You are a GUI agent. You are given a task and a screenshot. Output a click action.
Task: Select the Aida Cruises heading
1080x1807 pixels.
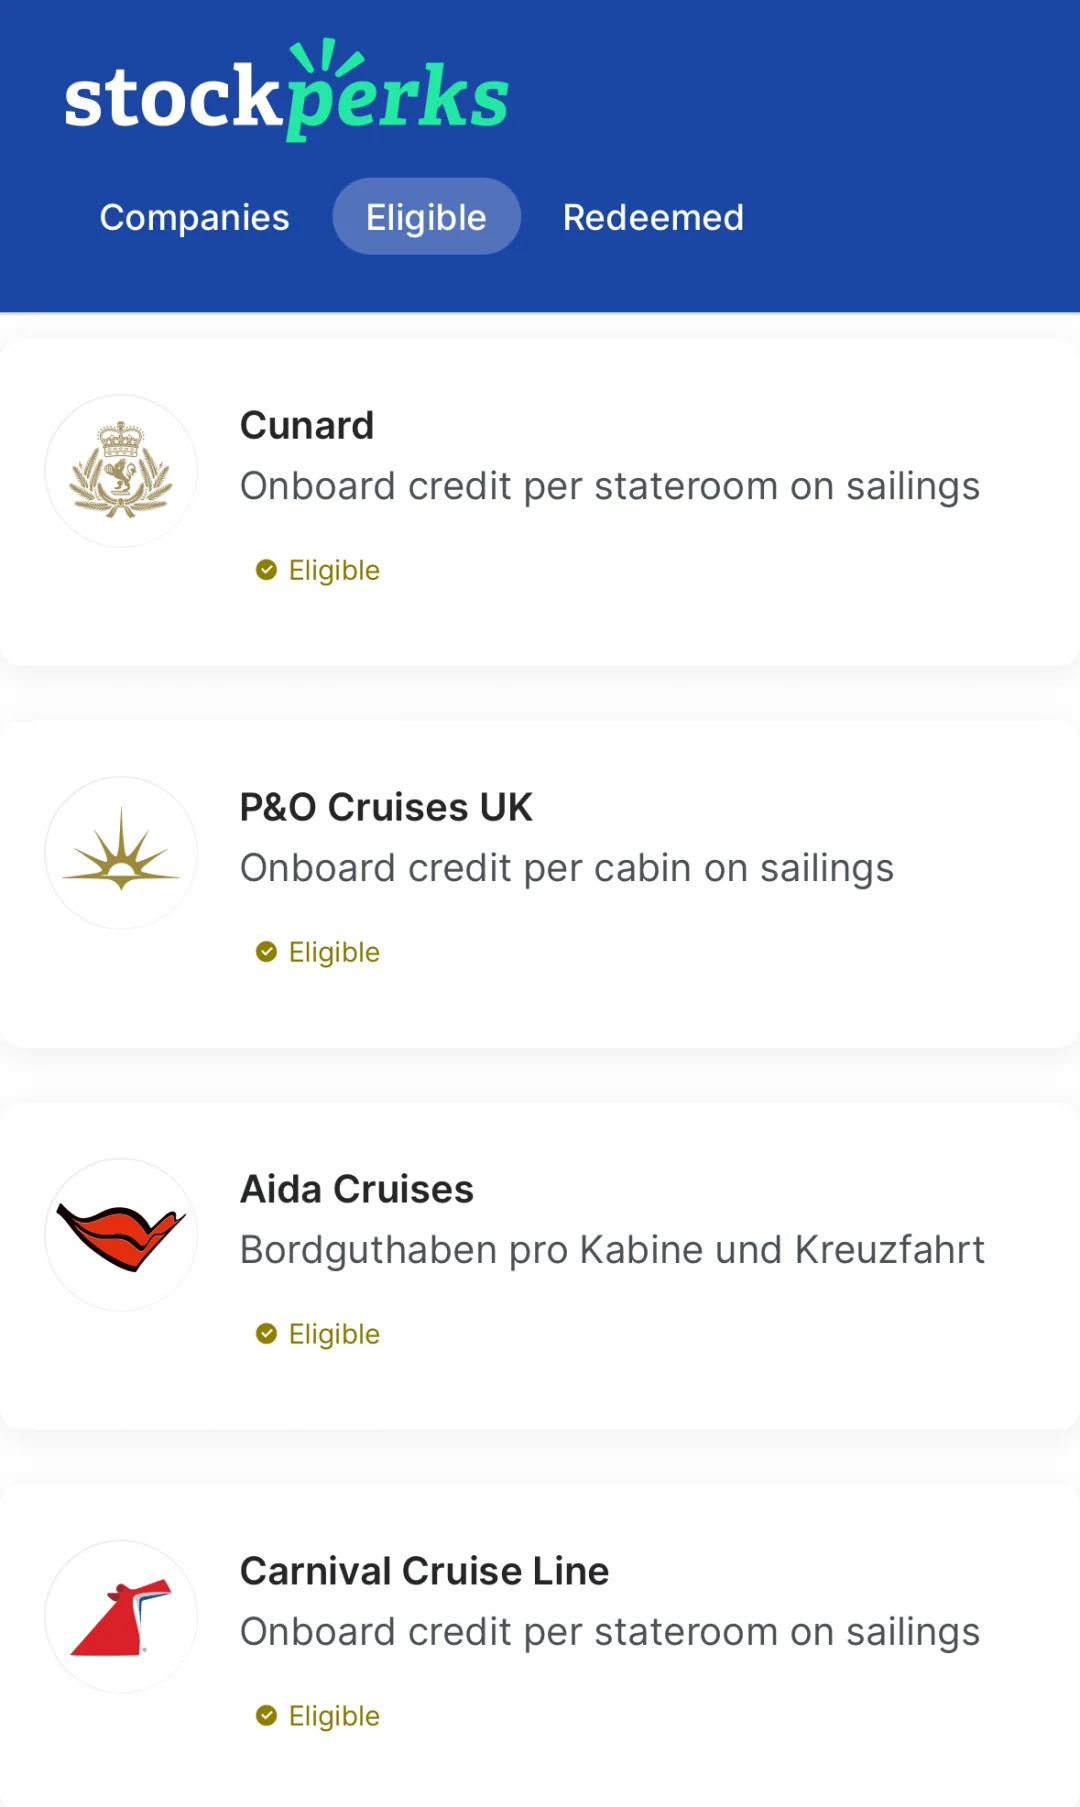(357, 1190)
